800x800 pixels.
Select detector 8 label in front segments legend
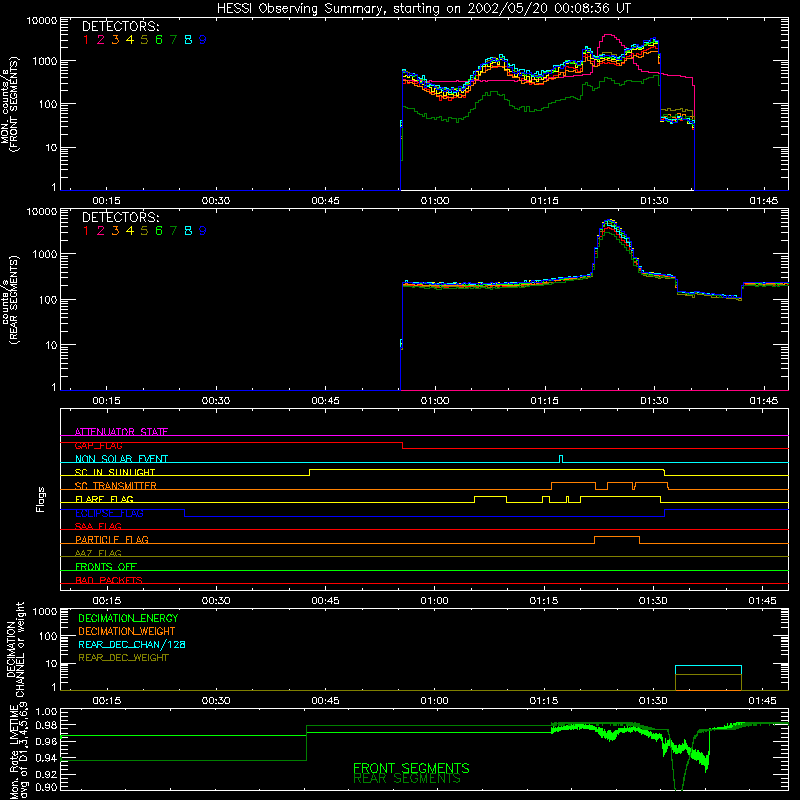pos(188,39)
